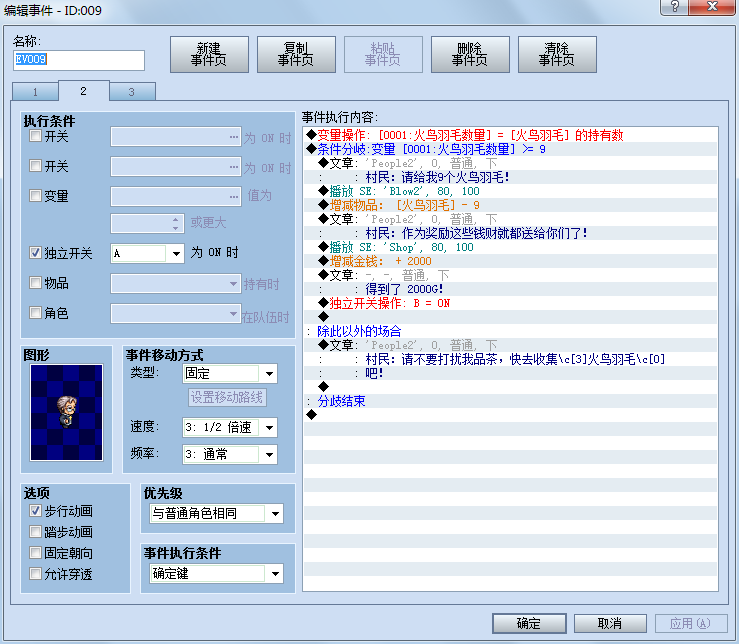Confirm with the 确定 button

coord(529,623)
